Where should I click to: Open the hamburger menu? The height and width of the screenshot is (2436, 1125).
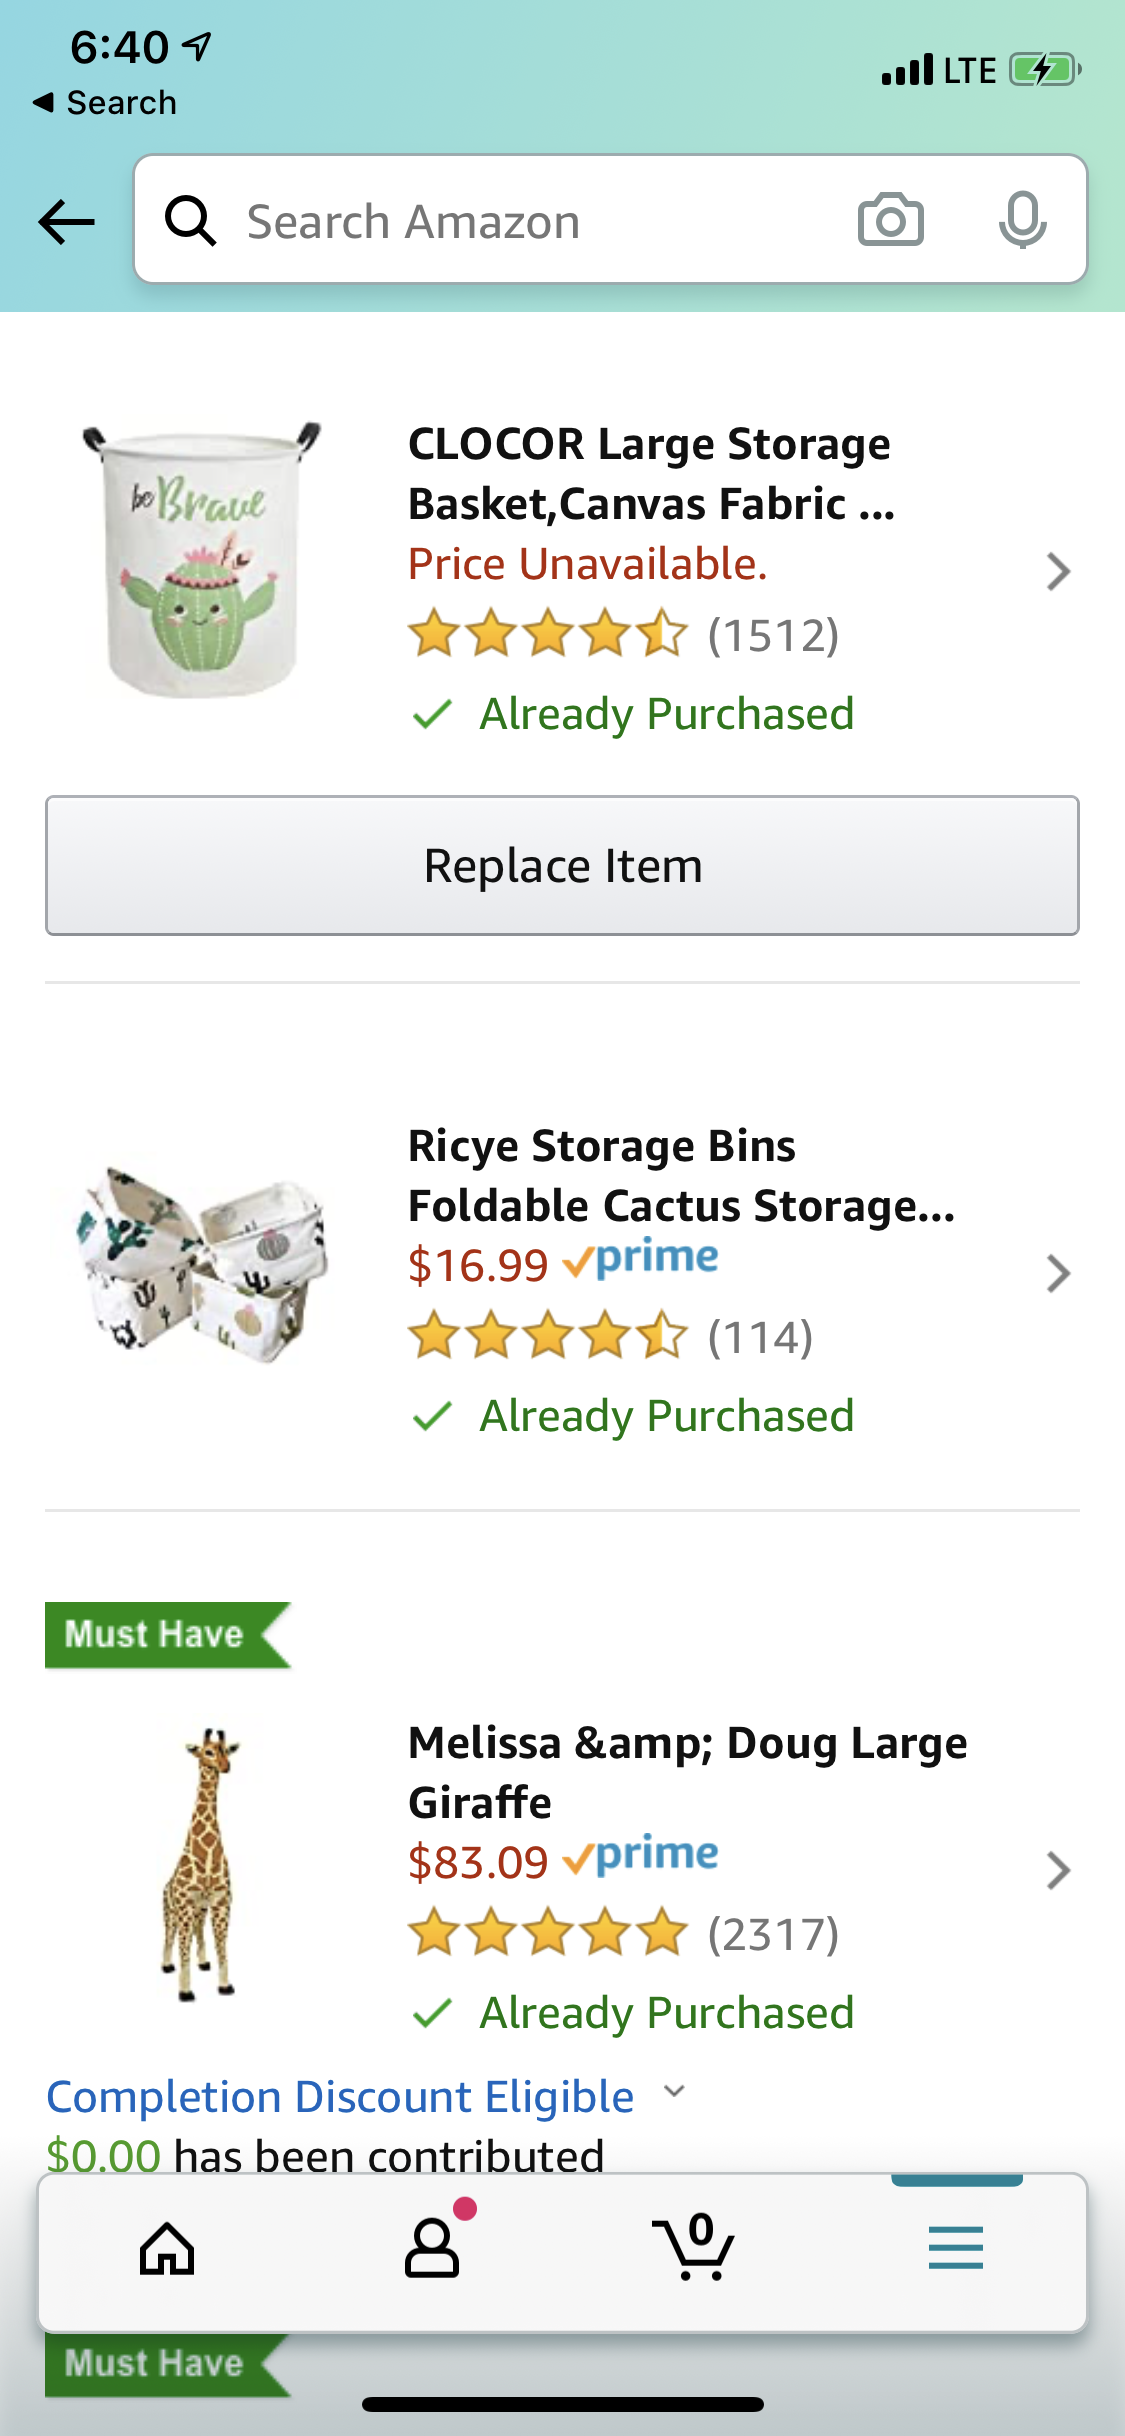[955, 2250]
